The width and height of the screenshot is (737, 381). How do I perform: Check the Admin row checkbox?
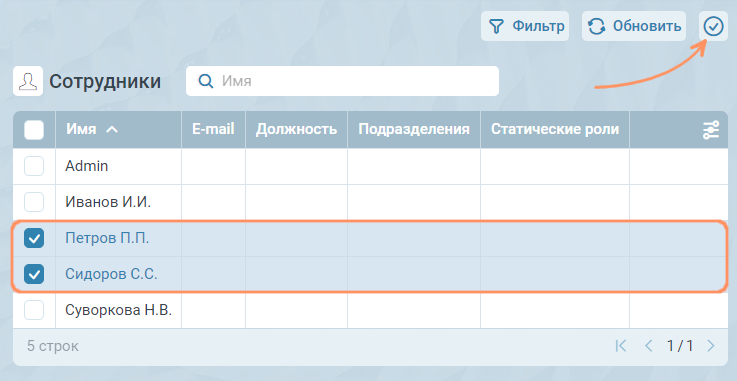(34, 166)
